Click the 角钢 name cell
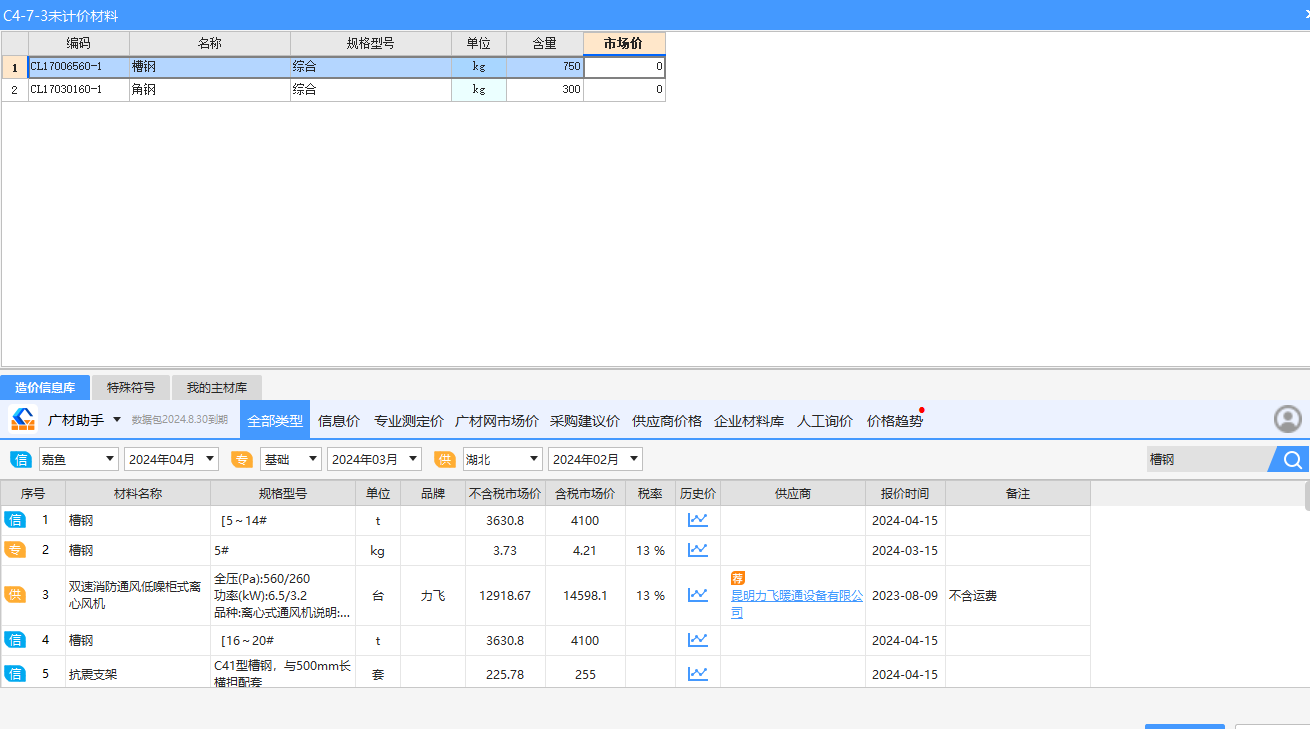Viewport: 1310px width, 729px height. [x=210, y=89]
